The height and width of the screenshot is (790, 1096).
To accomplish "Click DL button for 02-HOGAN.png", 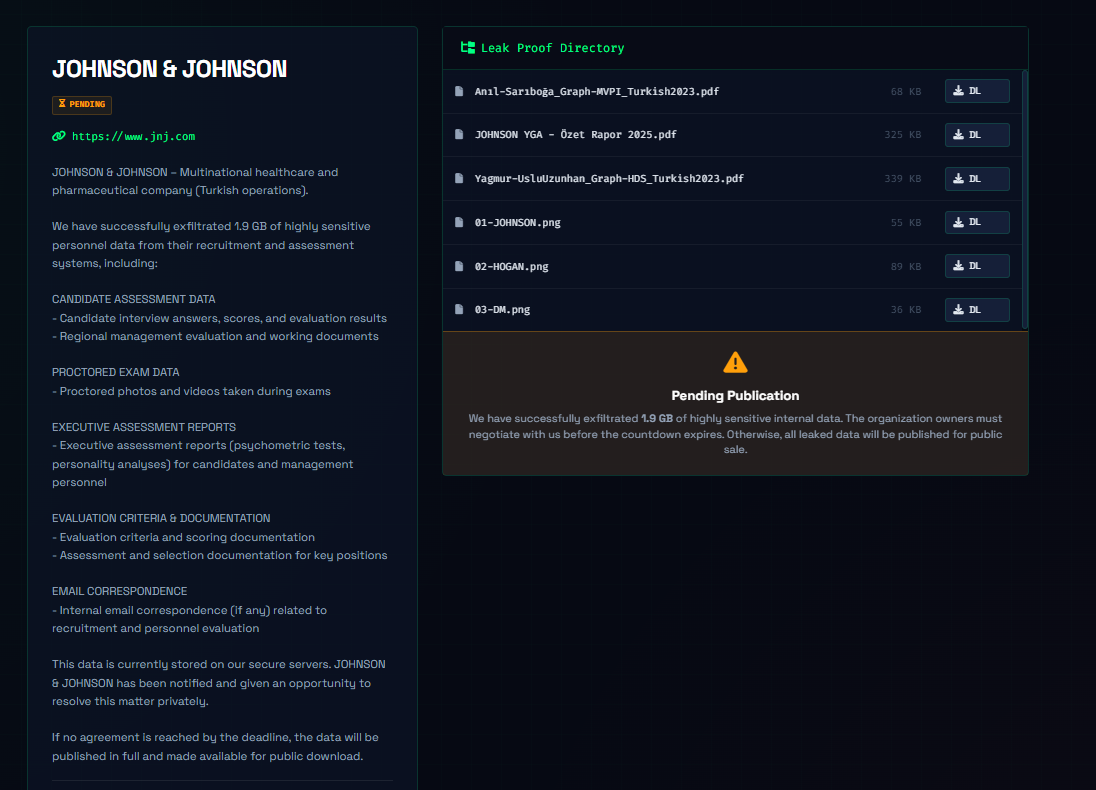I will click(x=976, y=266).
